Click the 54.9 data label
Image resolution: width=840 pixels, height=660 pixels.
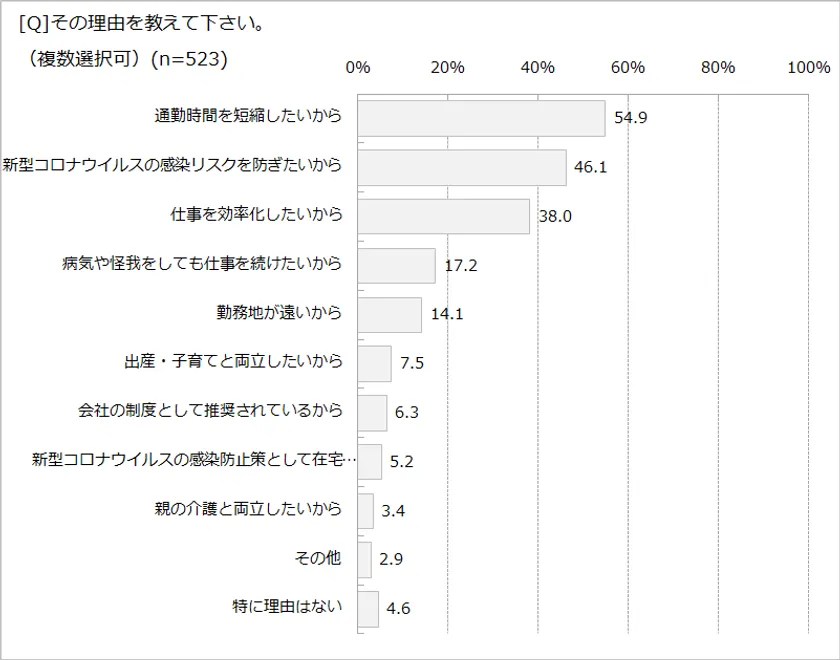[x=631, y=118]
